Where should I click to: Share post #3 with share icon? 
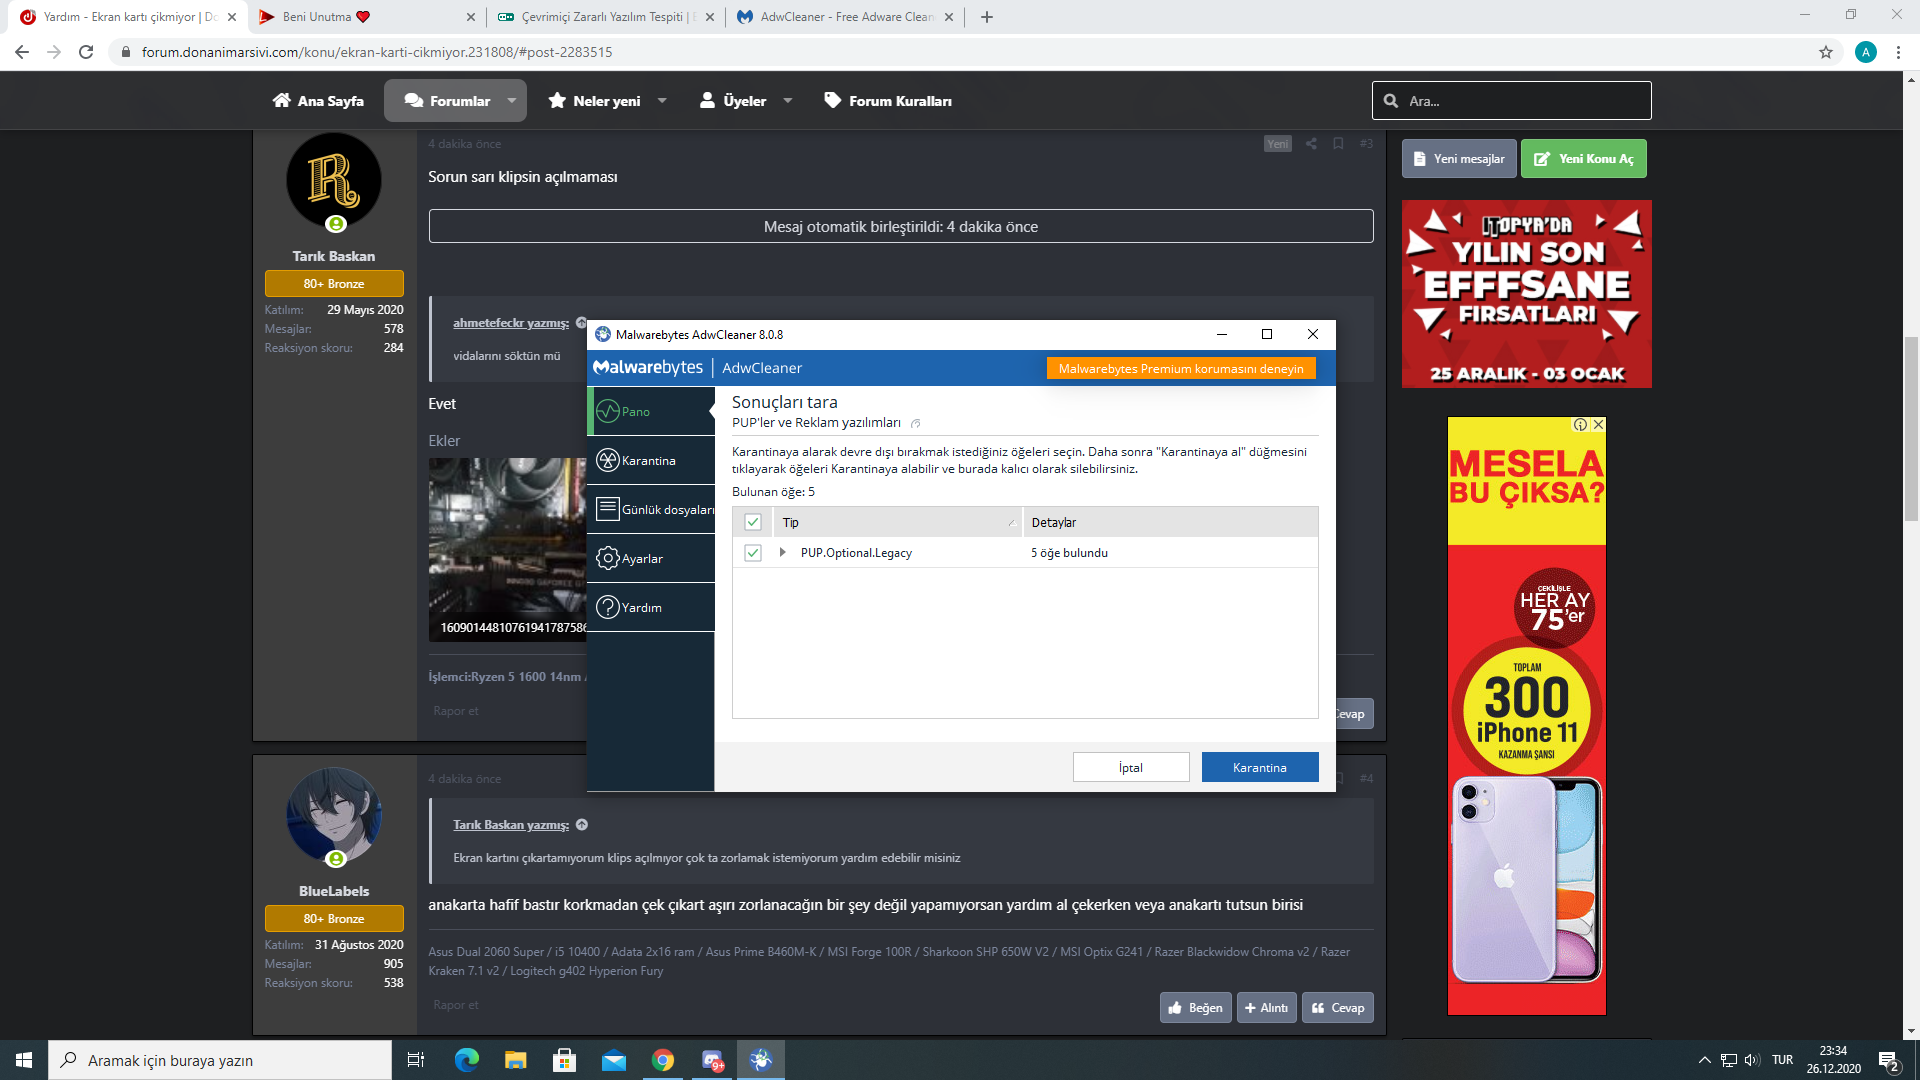tap(1311, 143)
